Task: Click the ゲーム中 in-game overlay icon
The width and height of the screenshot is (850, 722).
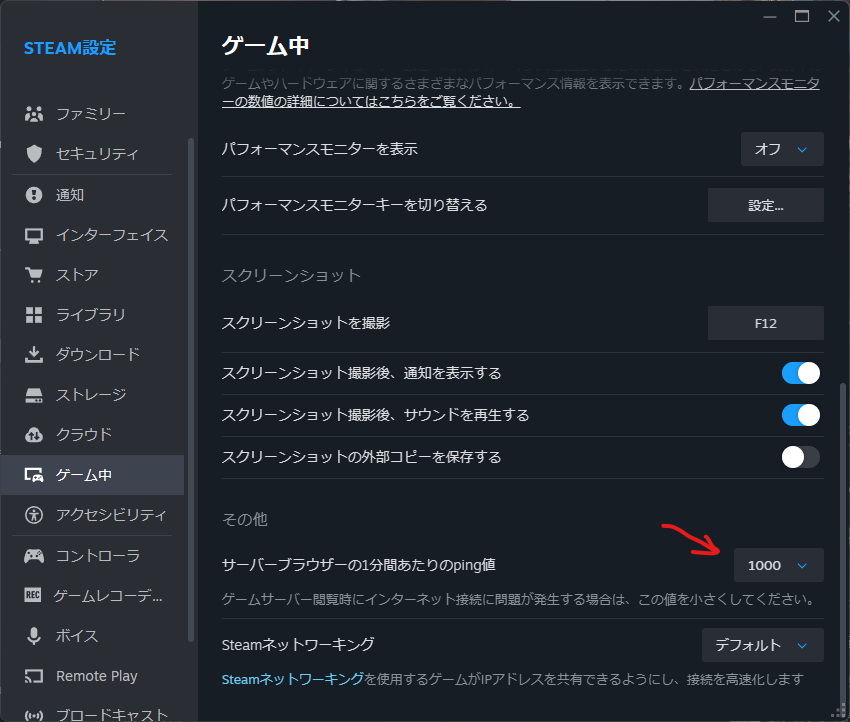Action: 34,475
